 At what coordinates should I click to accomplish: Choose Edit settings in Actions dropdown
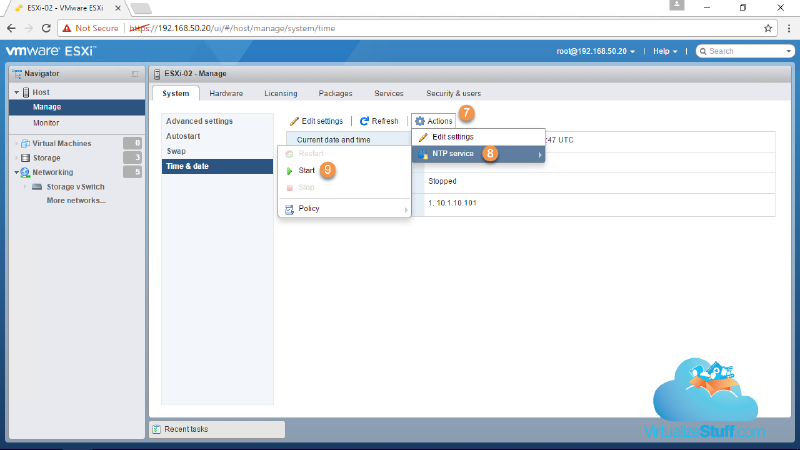click(x=479, y=137)
